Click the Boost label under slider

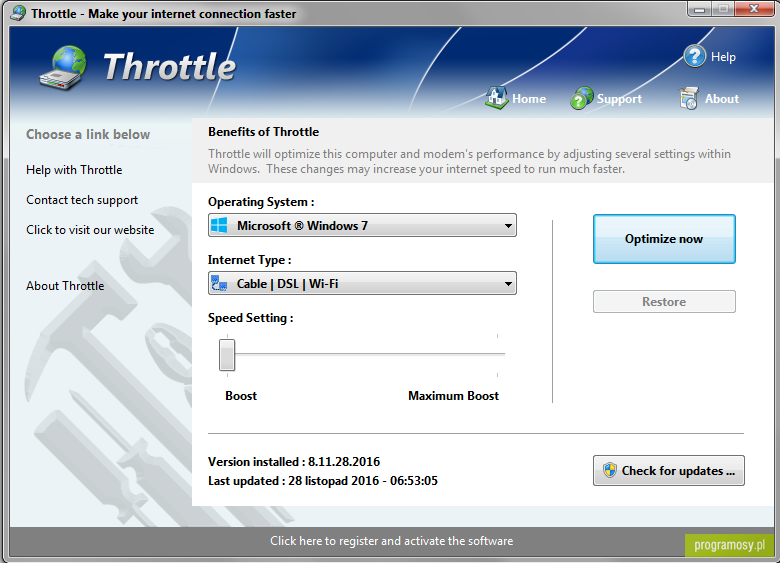[241, 396]
